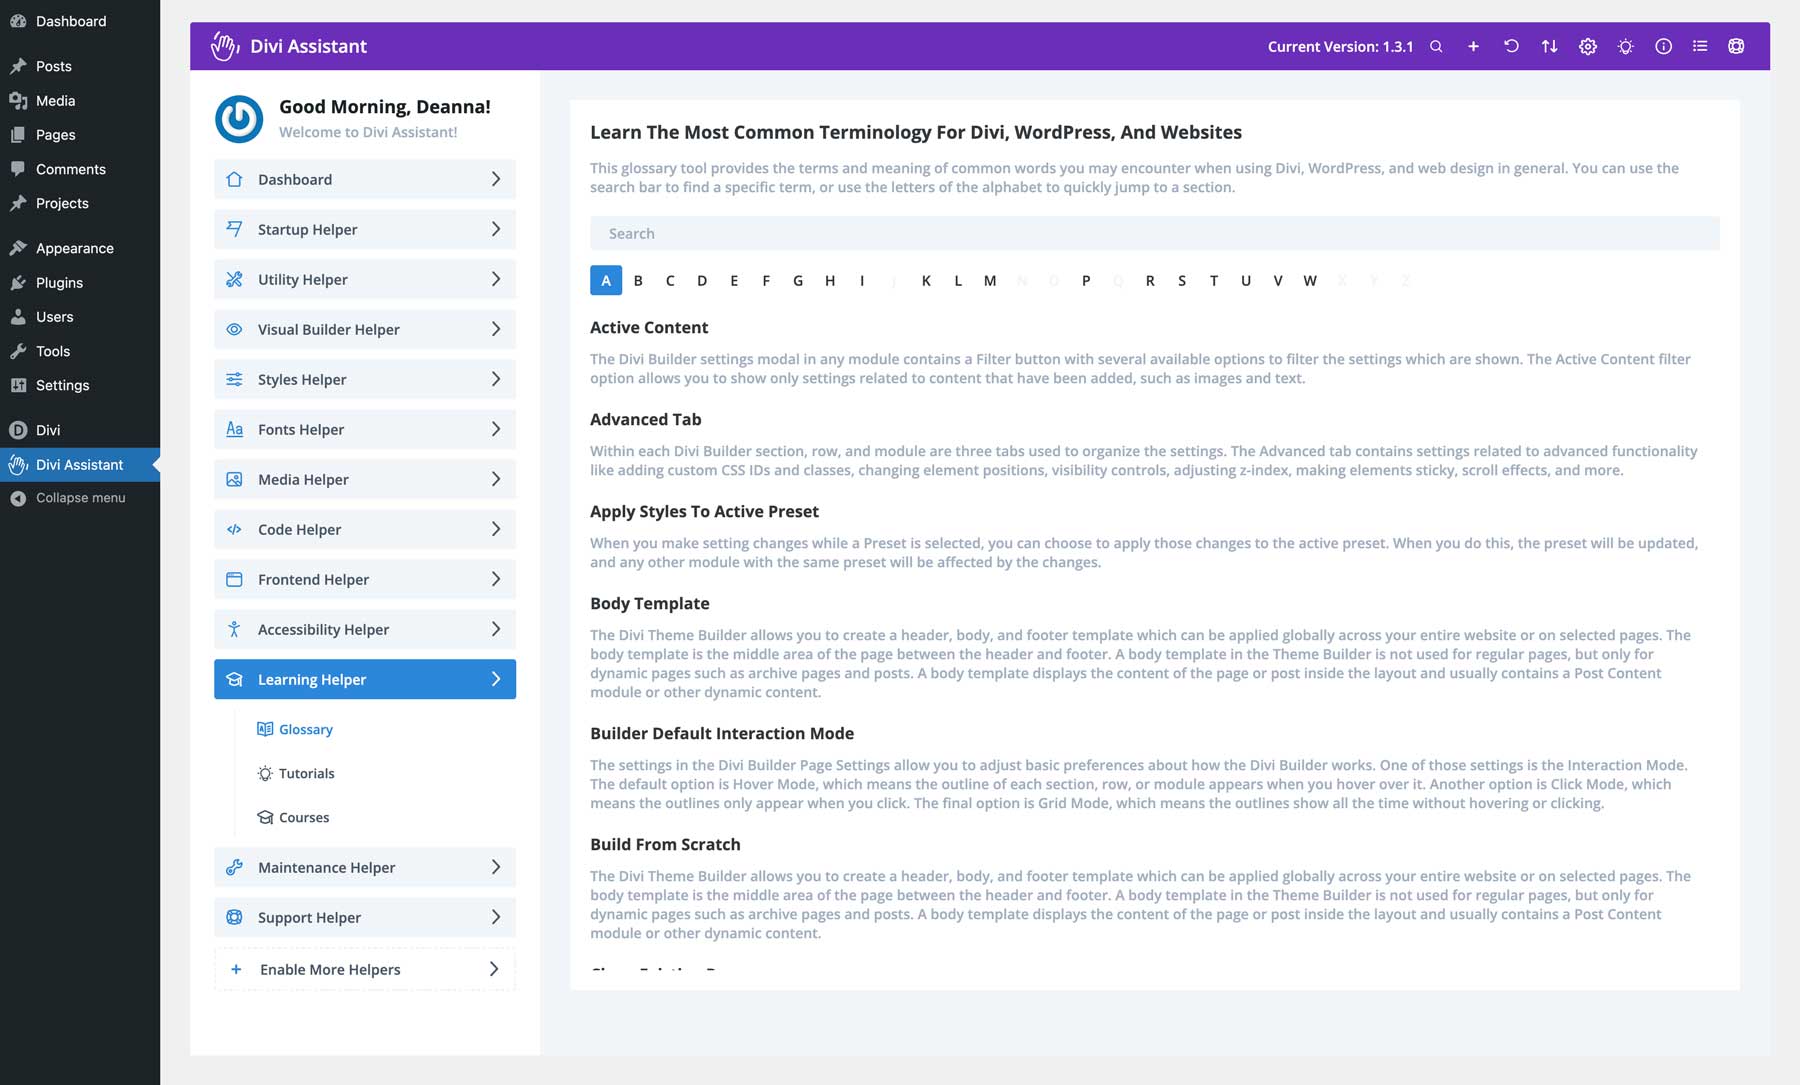1800x1085 pixels.
Task: Click the Styles Helper sliders icon
Action: pyautogui.click(x=234, y=379)
